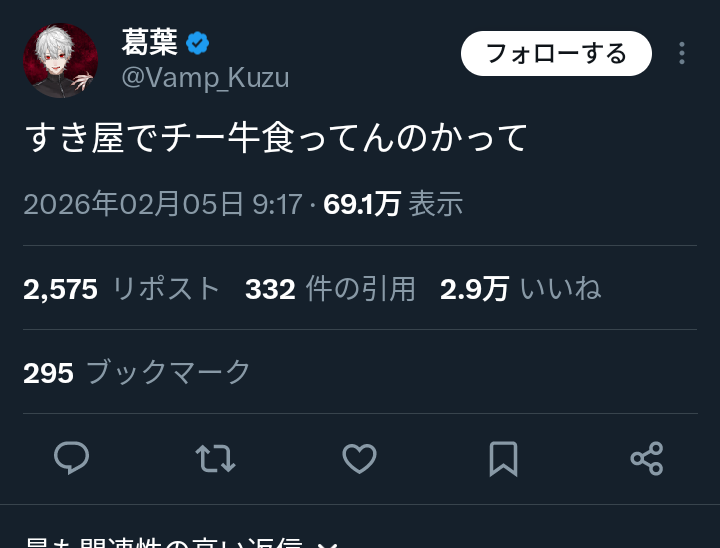Click the blue verified badge
The height and width of the screenshot is (548, 720).
tap(197, 43)
